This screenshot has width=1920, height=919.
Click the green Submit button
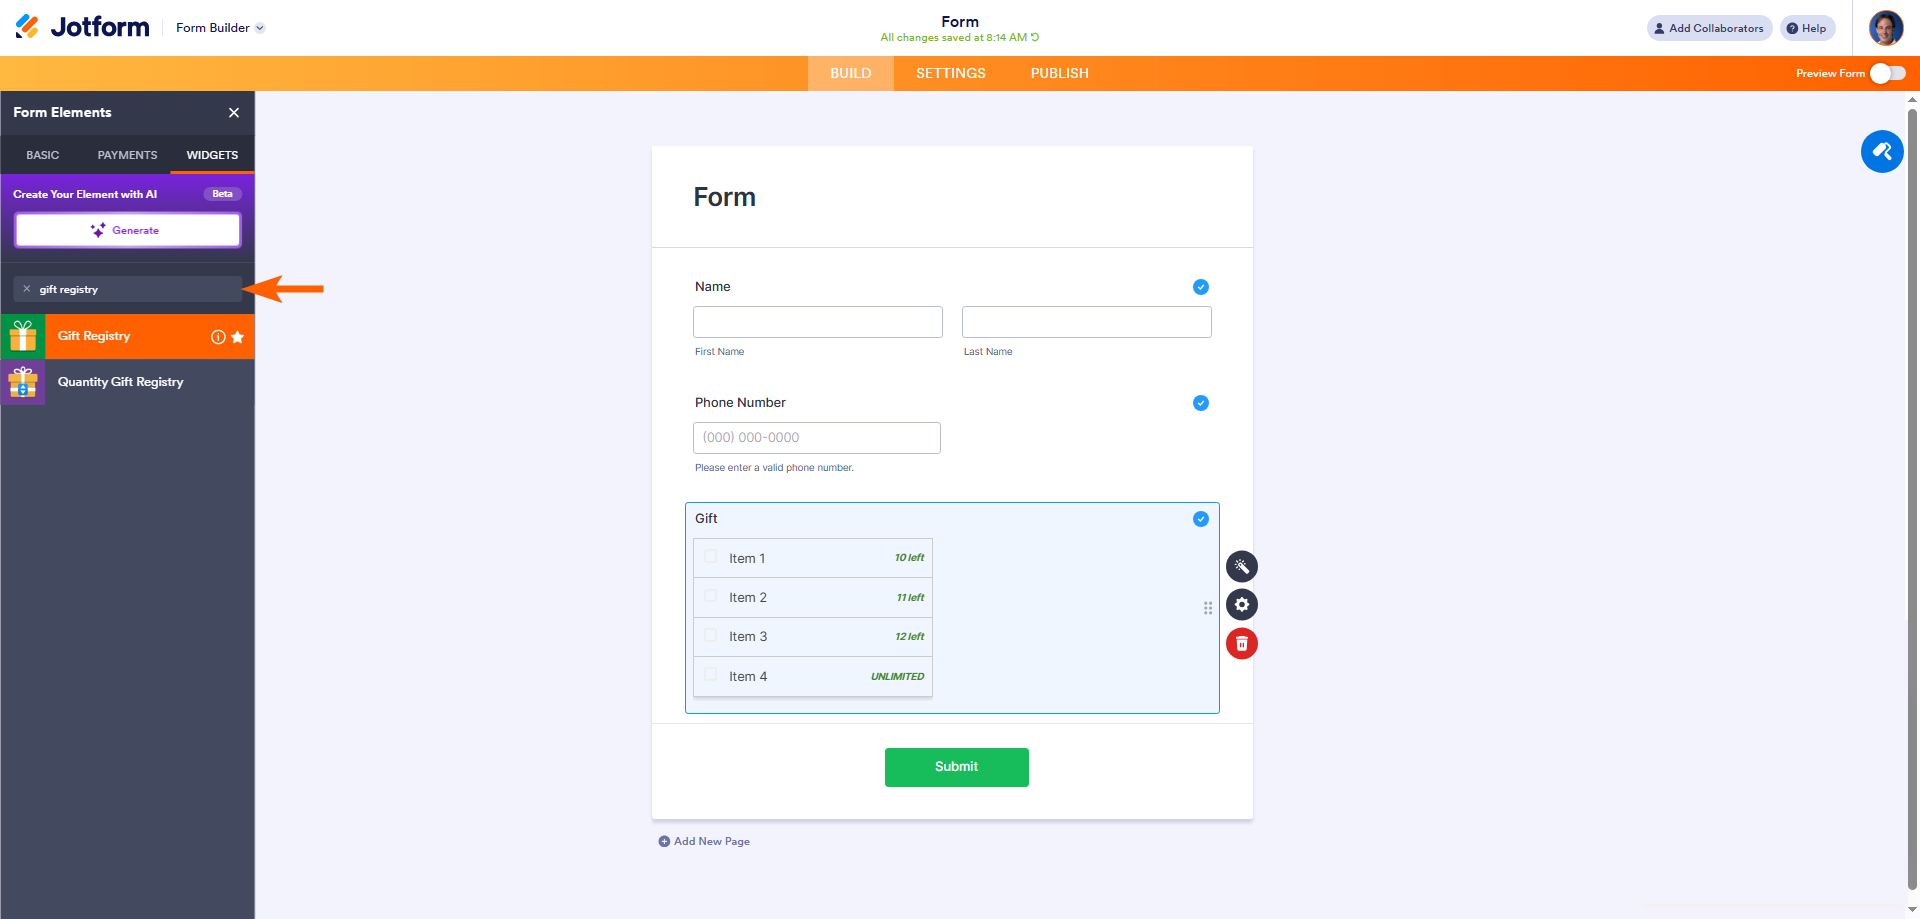click(x=956, y=767)
